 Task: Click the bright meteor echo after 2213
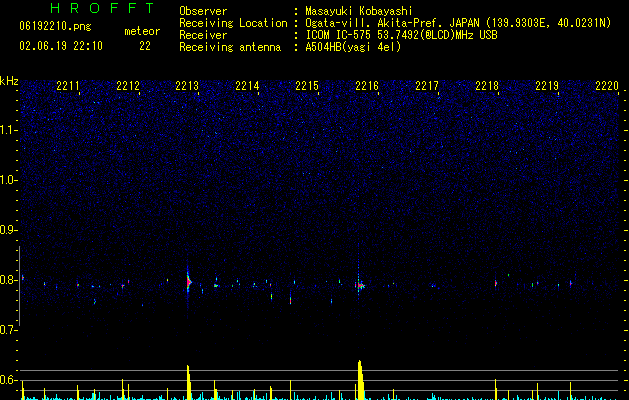188,282
